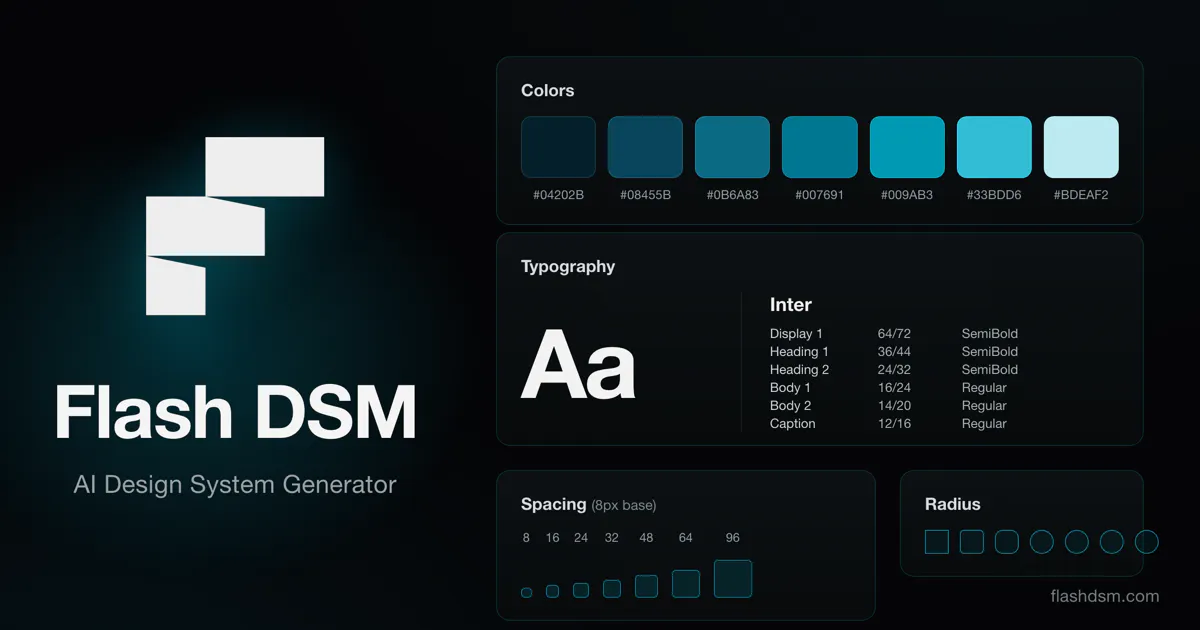Click "SemiBold" in the Heading 2 row
The width and height of the screenshot is (1200, 630).
tap(990, 370)
